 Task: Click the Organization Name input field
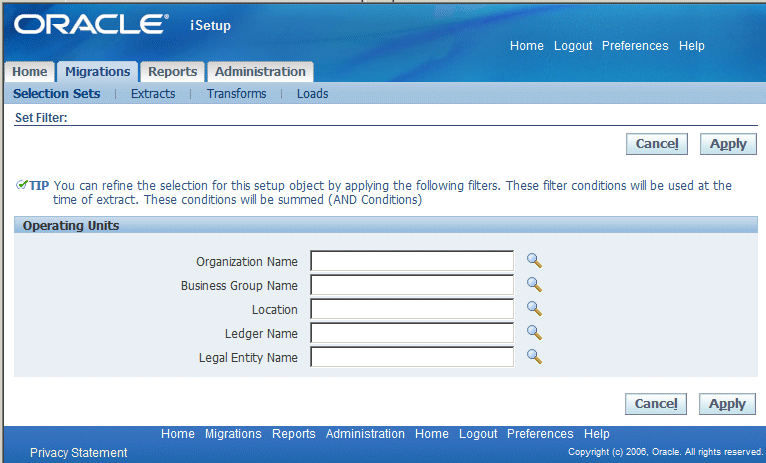click(x=412, y=261)
